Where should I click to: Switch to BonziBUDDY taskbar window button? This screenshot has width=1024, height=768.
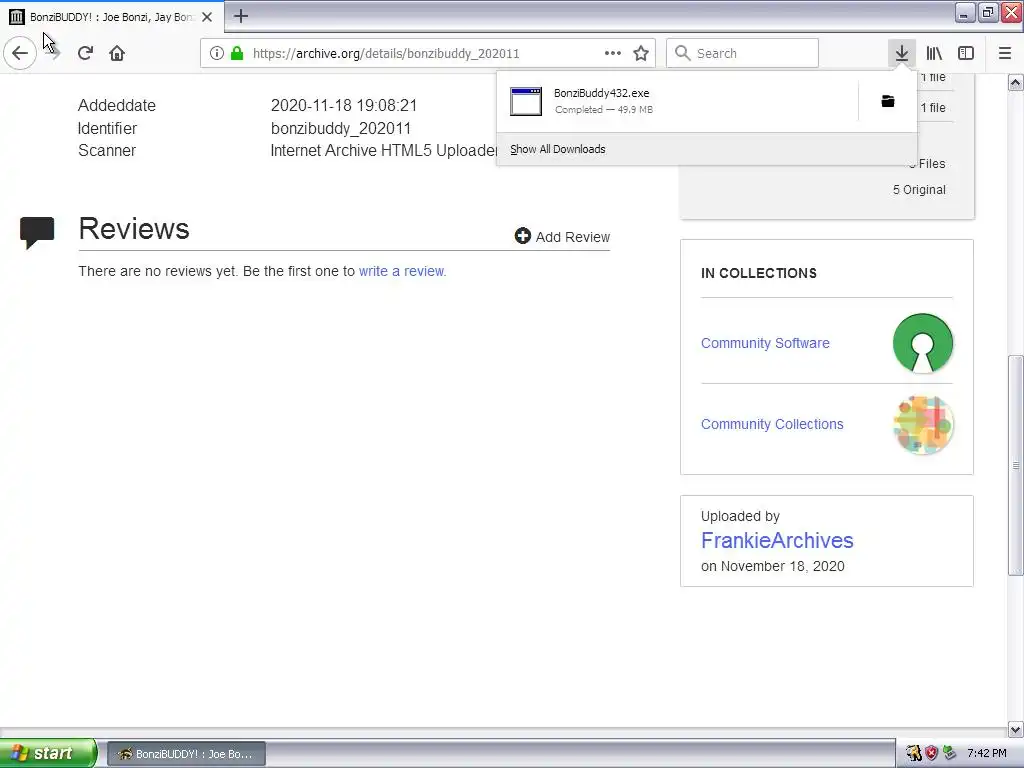pyautogui.click(x=186, y=754)
